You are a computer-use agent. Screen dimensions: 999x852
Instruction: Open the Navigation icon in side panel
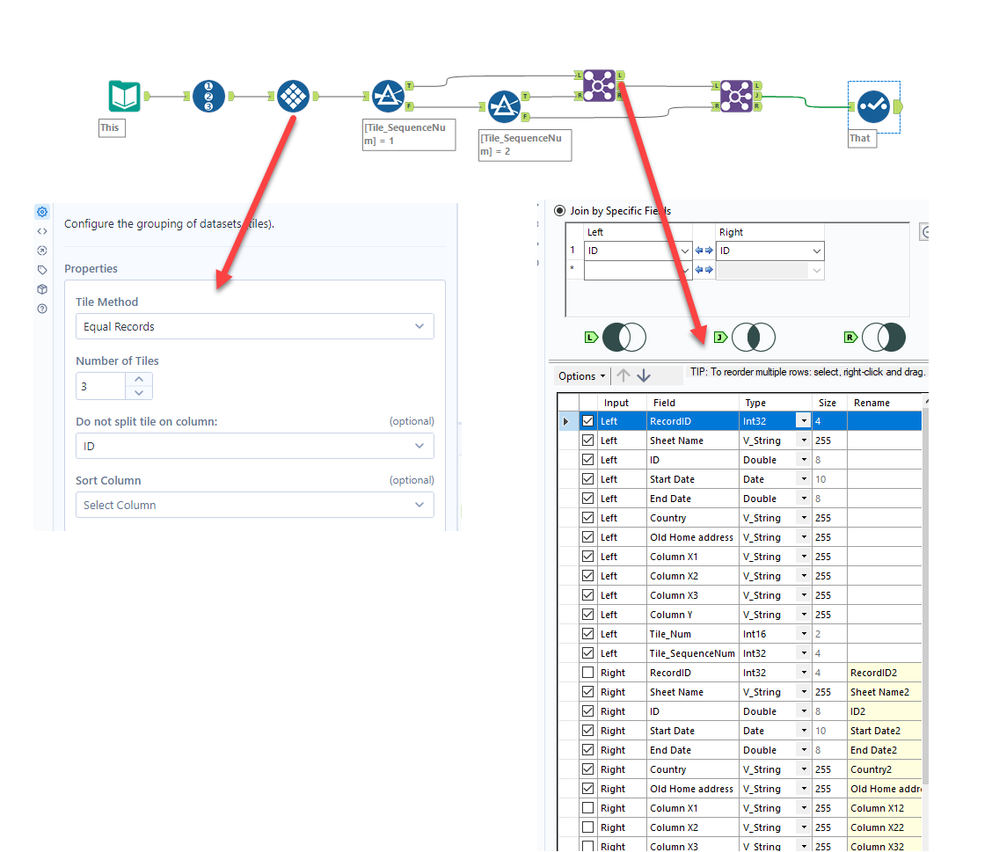[42, 250]
